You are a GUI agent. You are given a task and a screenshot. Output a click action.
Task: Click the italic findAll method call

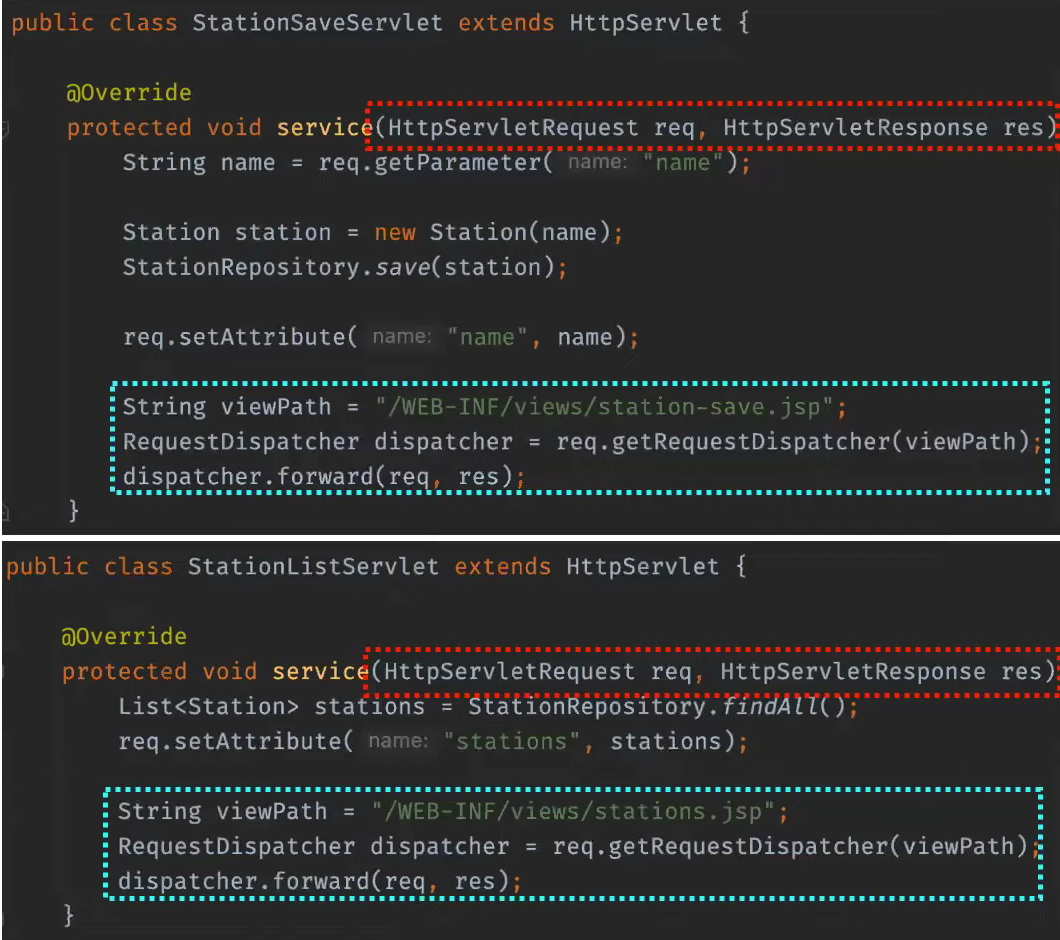771,706
